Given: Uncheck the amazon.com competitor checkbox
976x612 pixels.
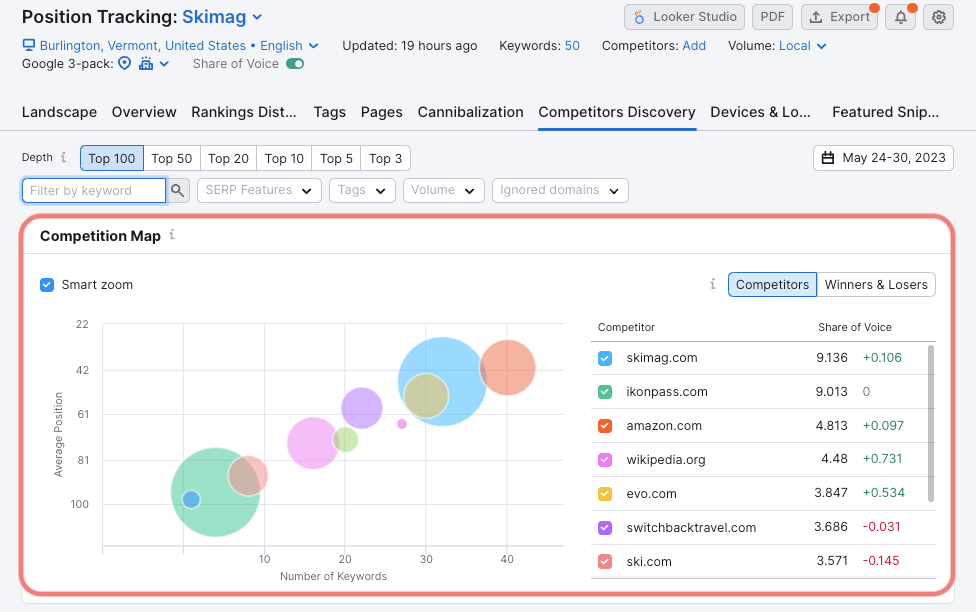Looking at the screenshot, I should 604,426.
